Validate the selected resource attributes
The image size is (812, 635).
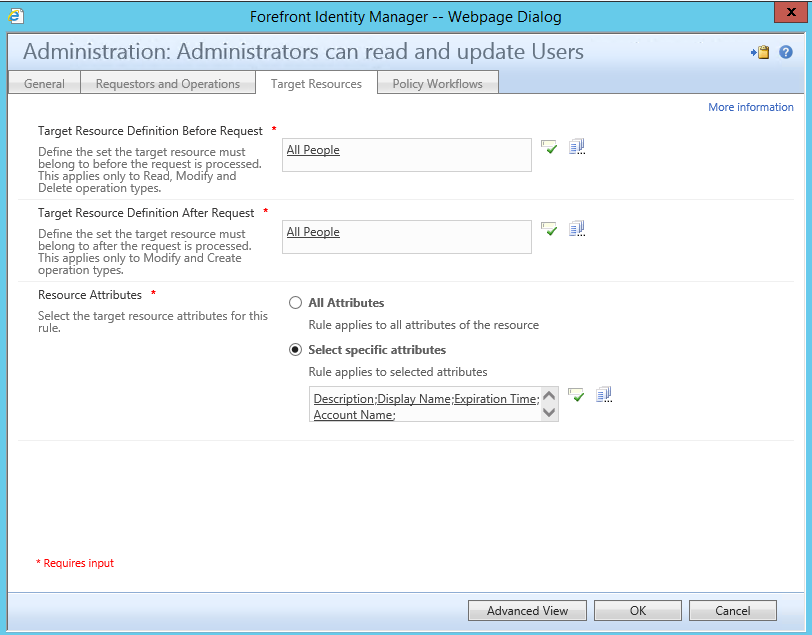point(576,395)
